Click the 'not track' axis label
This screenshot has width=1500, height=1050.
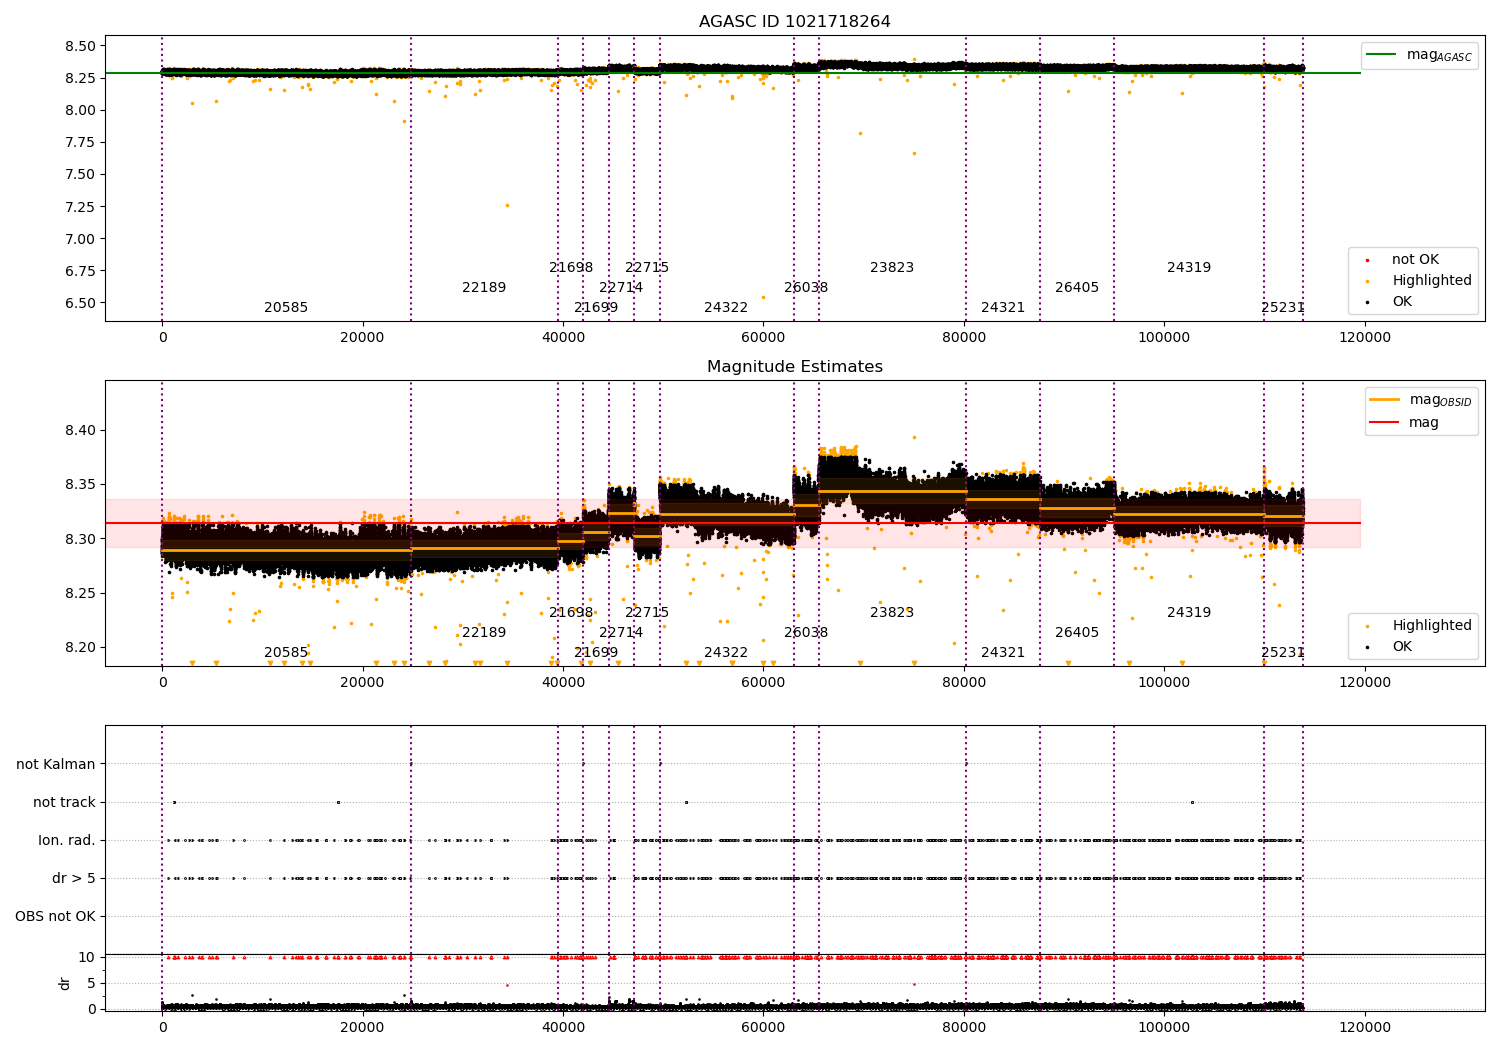coord(64,803)
